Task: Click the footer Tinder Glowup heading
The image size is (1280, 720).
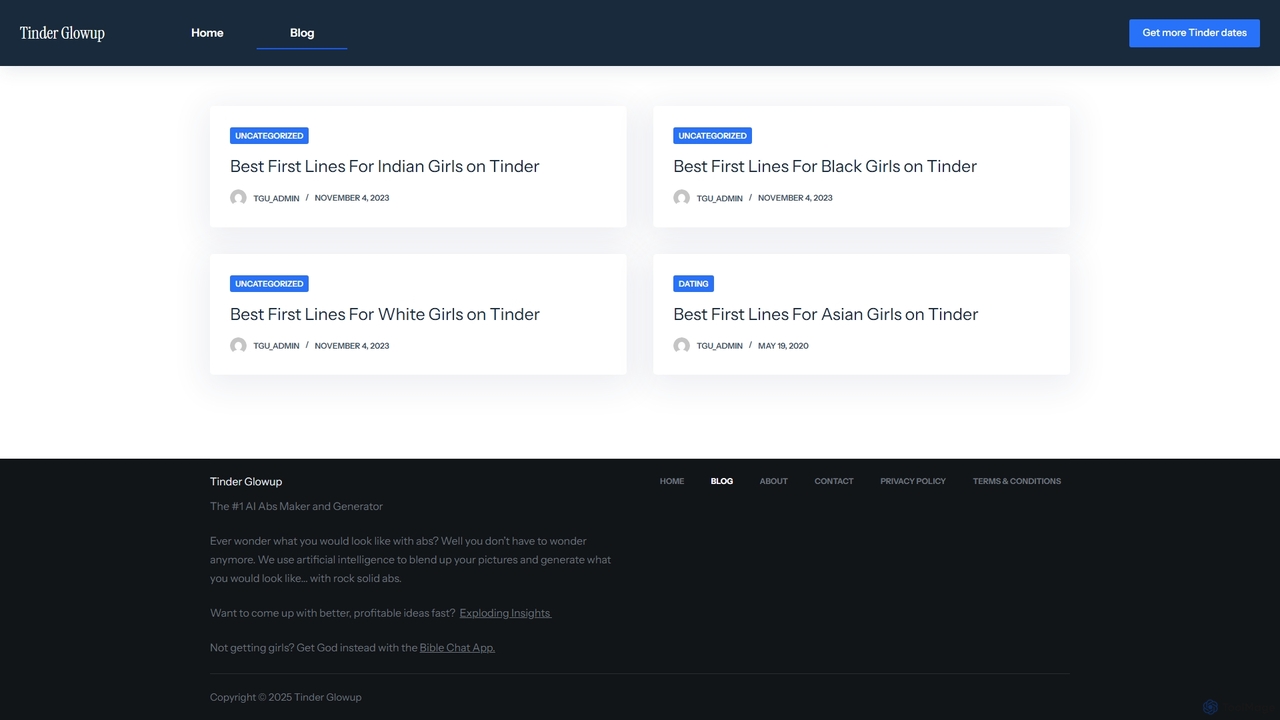Action: click(x=246, y=482)
